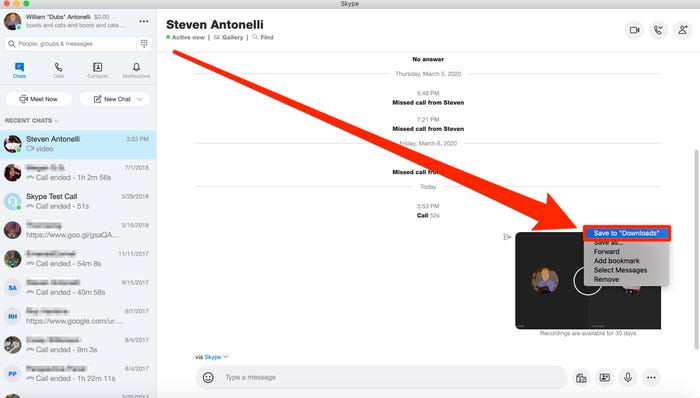Viewport: 700px width, 398px height.
Task: Click the Meet Now button
Action: tap(38, 99)
